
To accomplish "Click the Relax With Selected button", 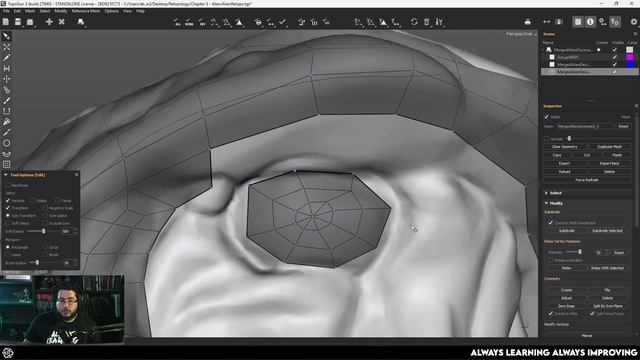I will coord(607,268).
